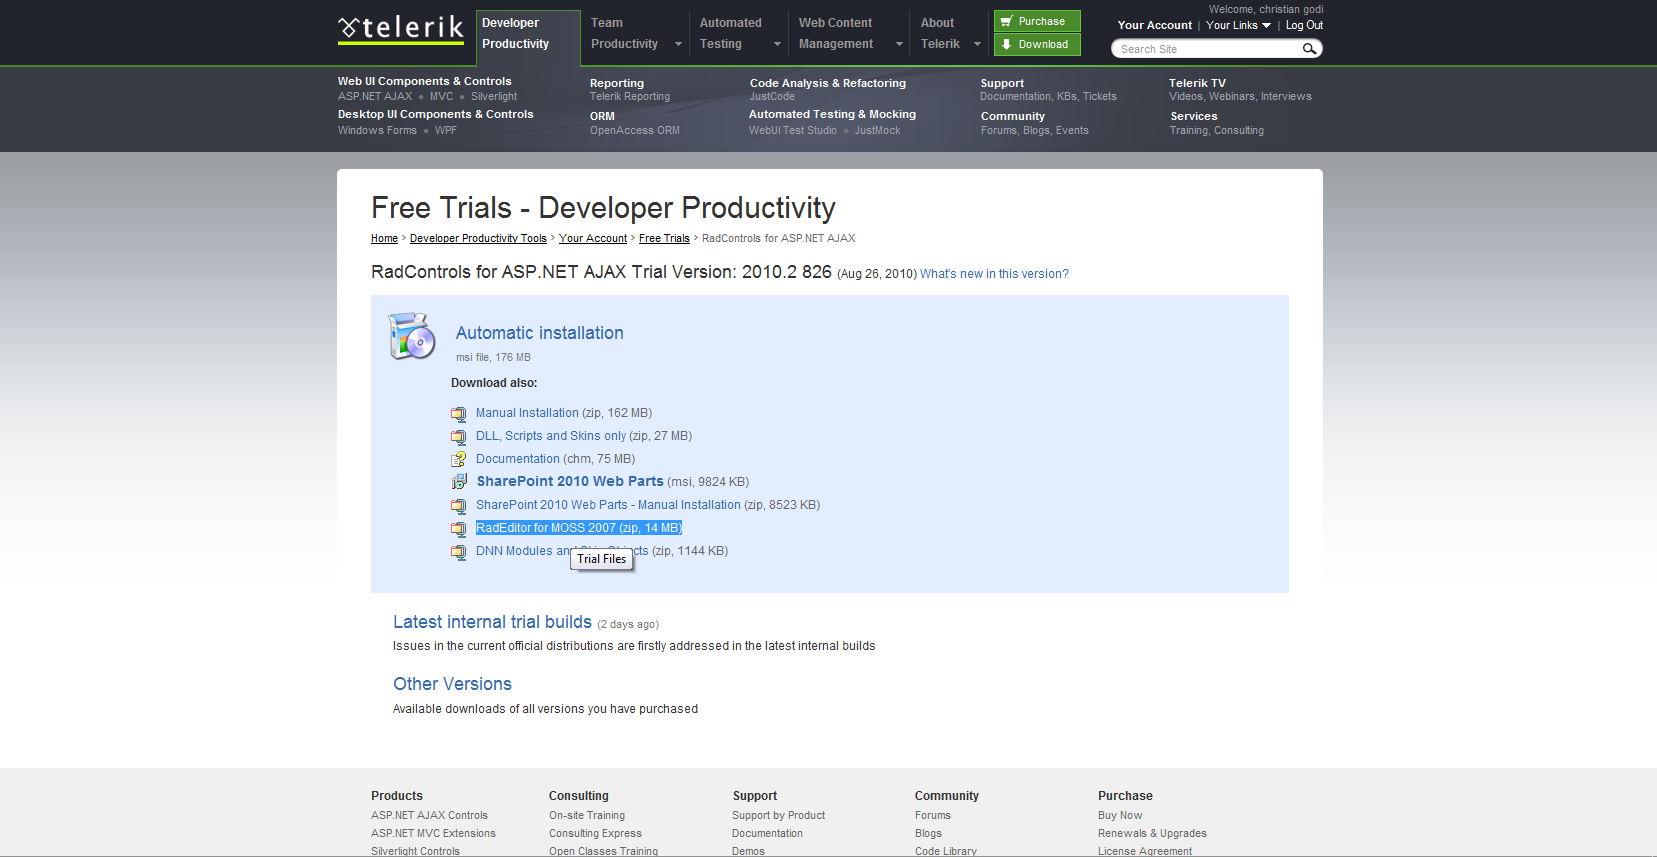The height and width of the screenshot is (857, 1657).
Task: Click the Automatic installation link
Action: [x=540, y=333]
